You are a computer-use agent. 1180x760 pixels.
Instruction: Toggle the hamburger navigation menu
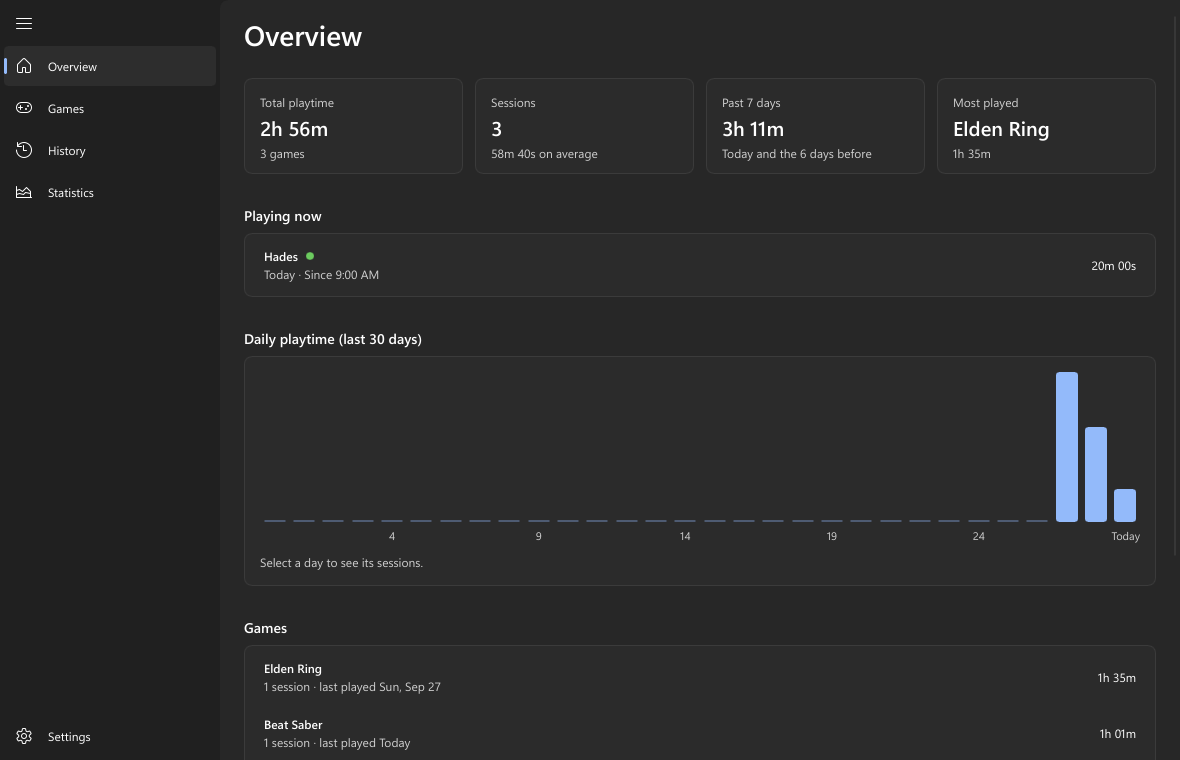click(24, 23)
